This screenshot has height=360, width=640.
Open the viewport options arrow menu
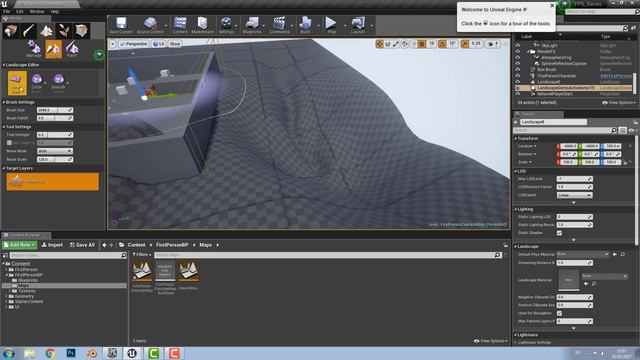(x=113, y=44)
